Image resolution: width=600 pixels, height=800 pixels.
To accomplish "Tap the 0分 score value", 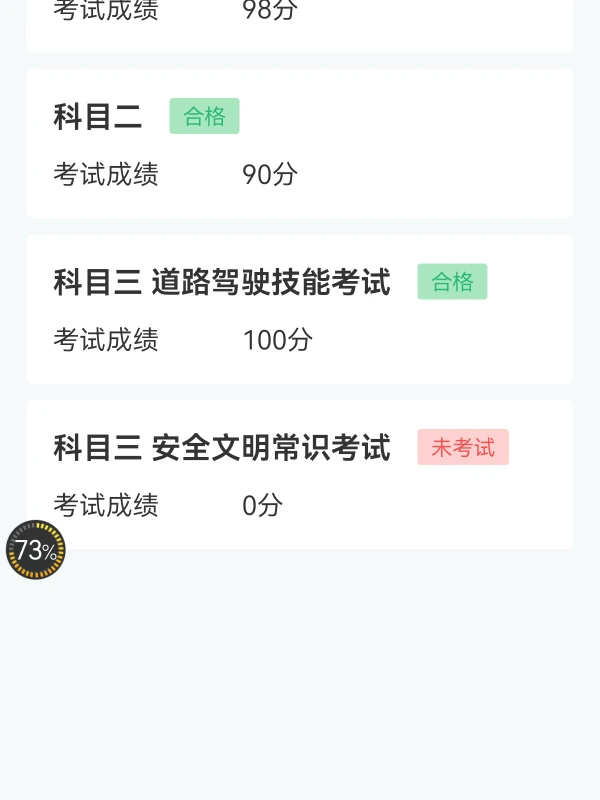I will [x=262, y=505].
